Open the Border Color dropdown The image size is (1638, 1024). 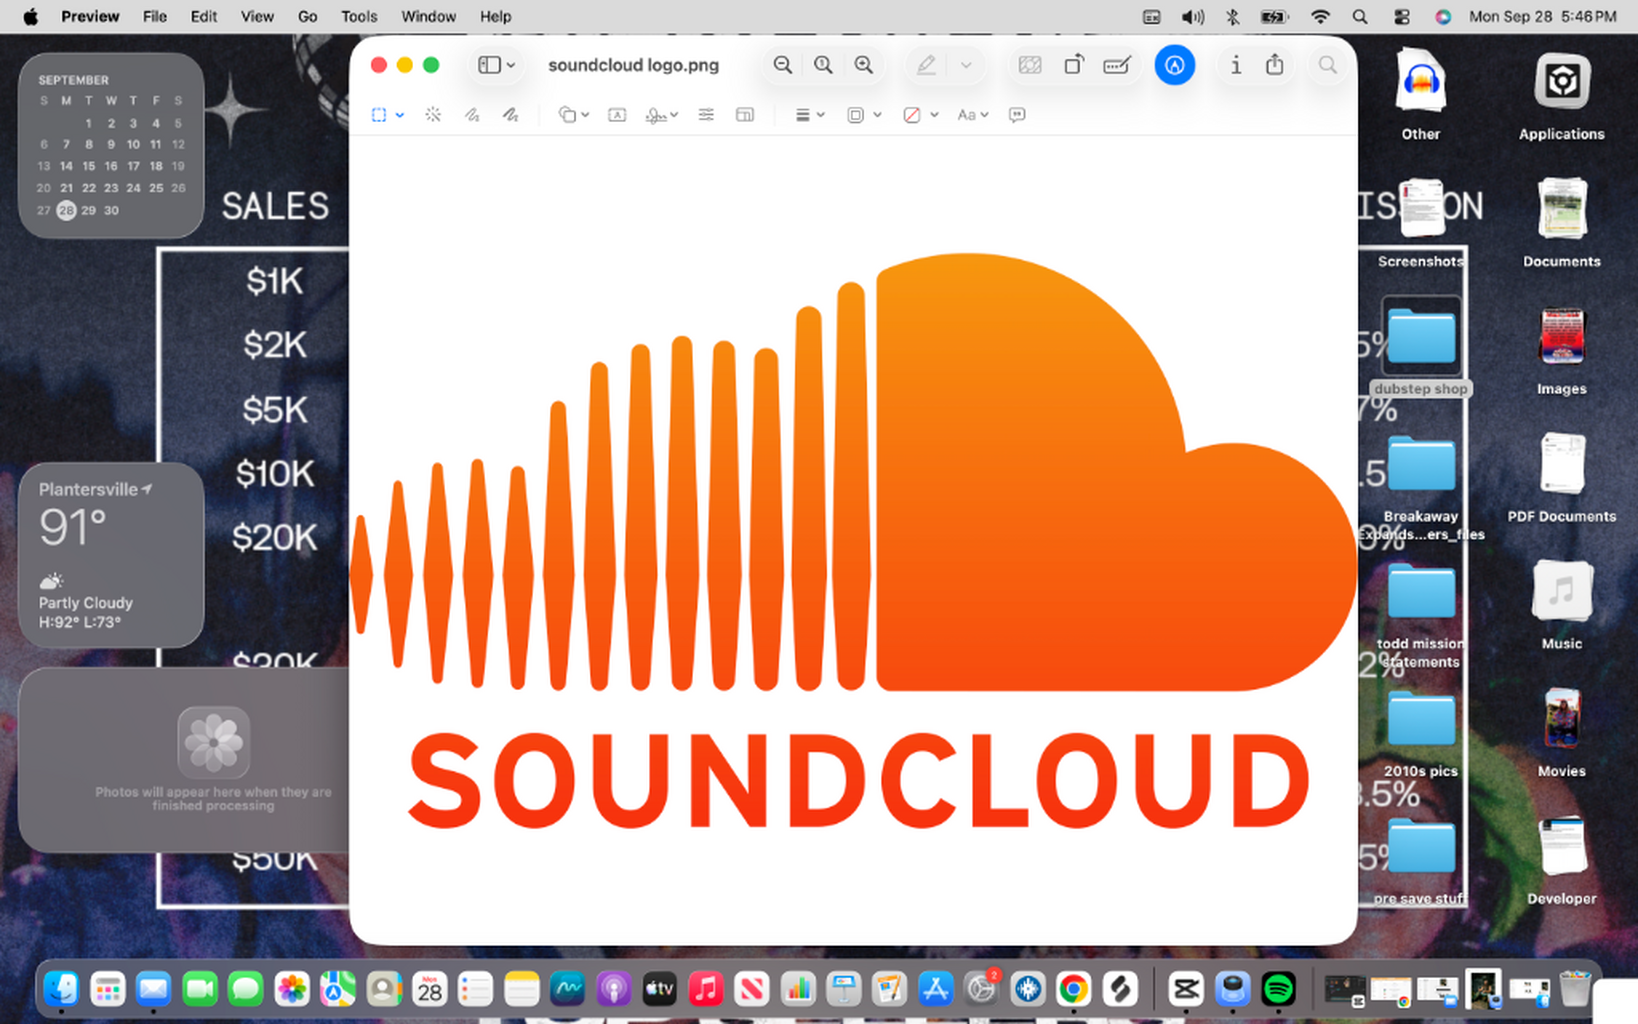(864, 115)
